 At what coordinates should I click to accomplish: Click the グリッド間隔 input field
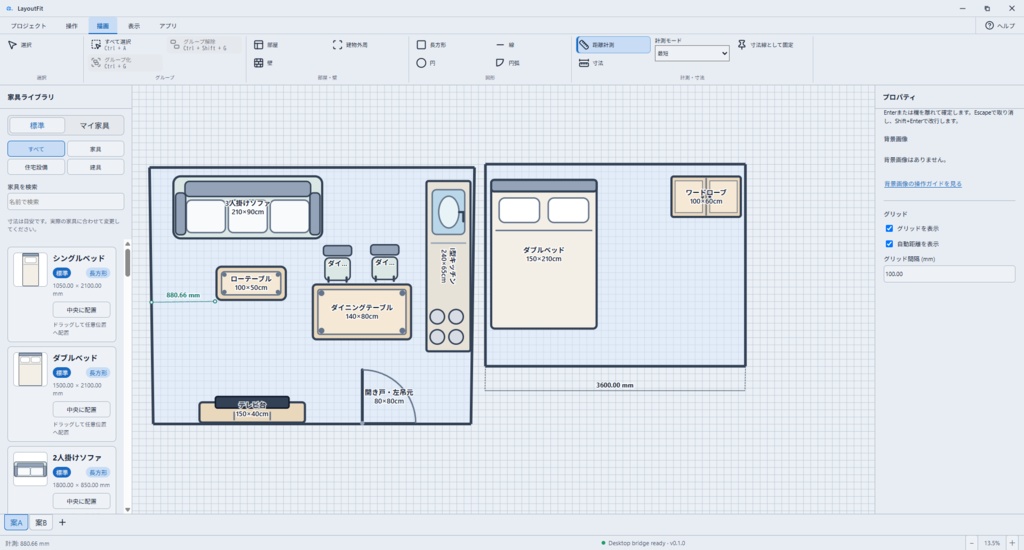pyautogui.click(x=949, y=274)
